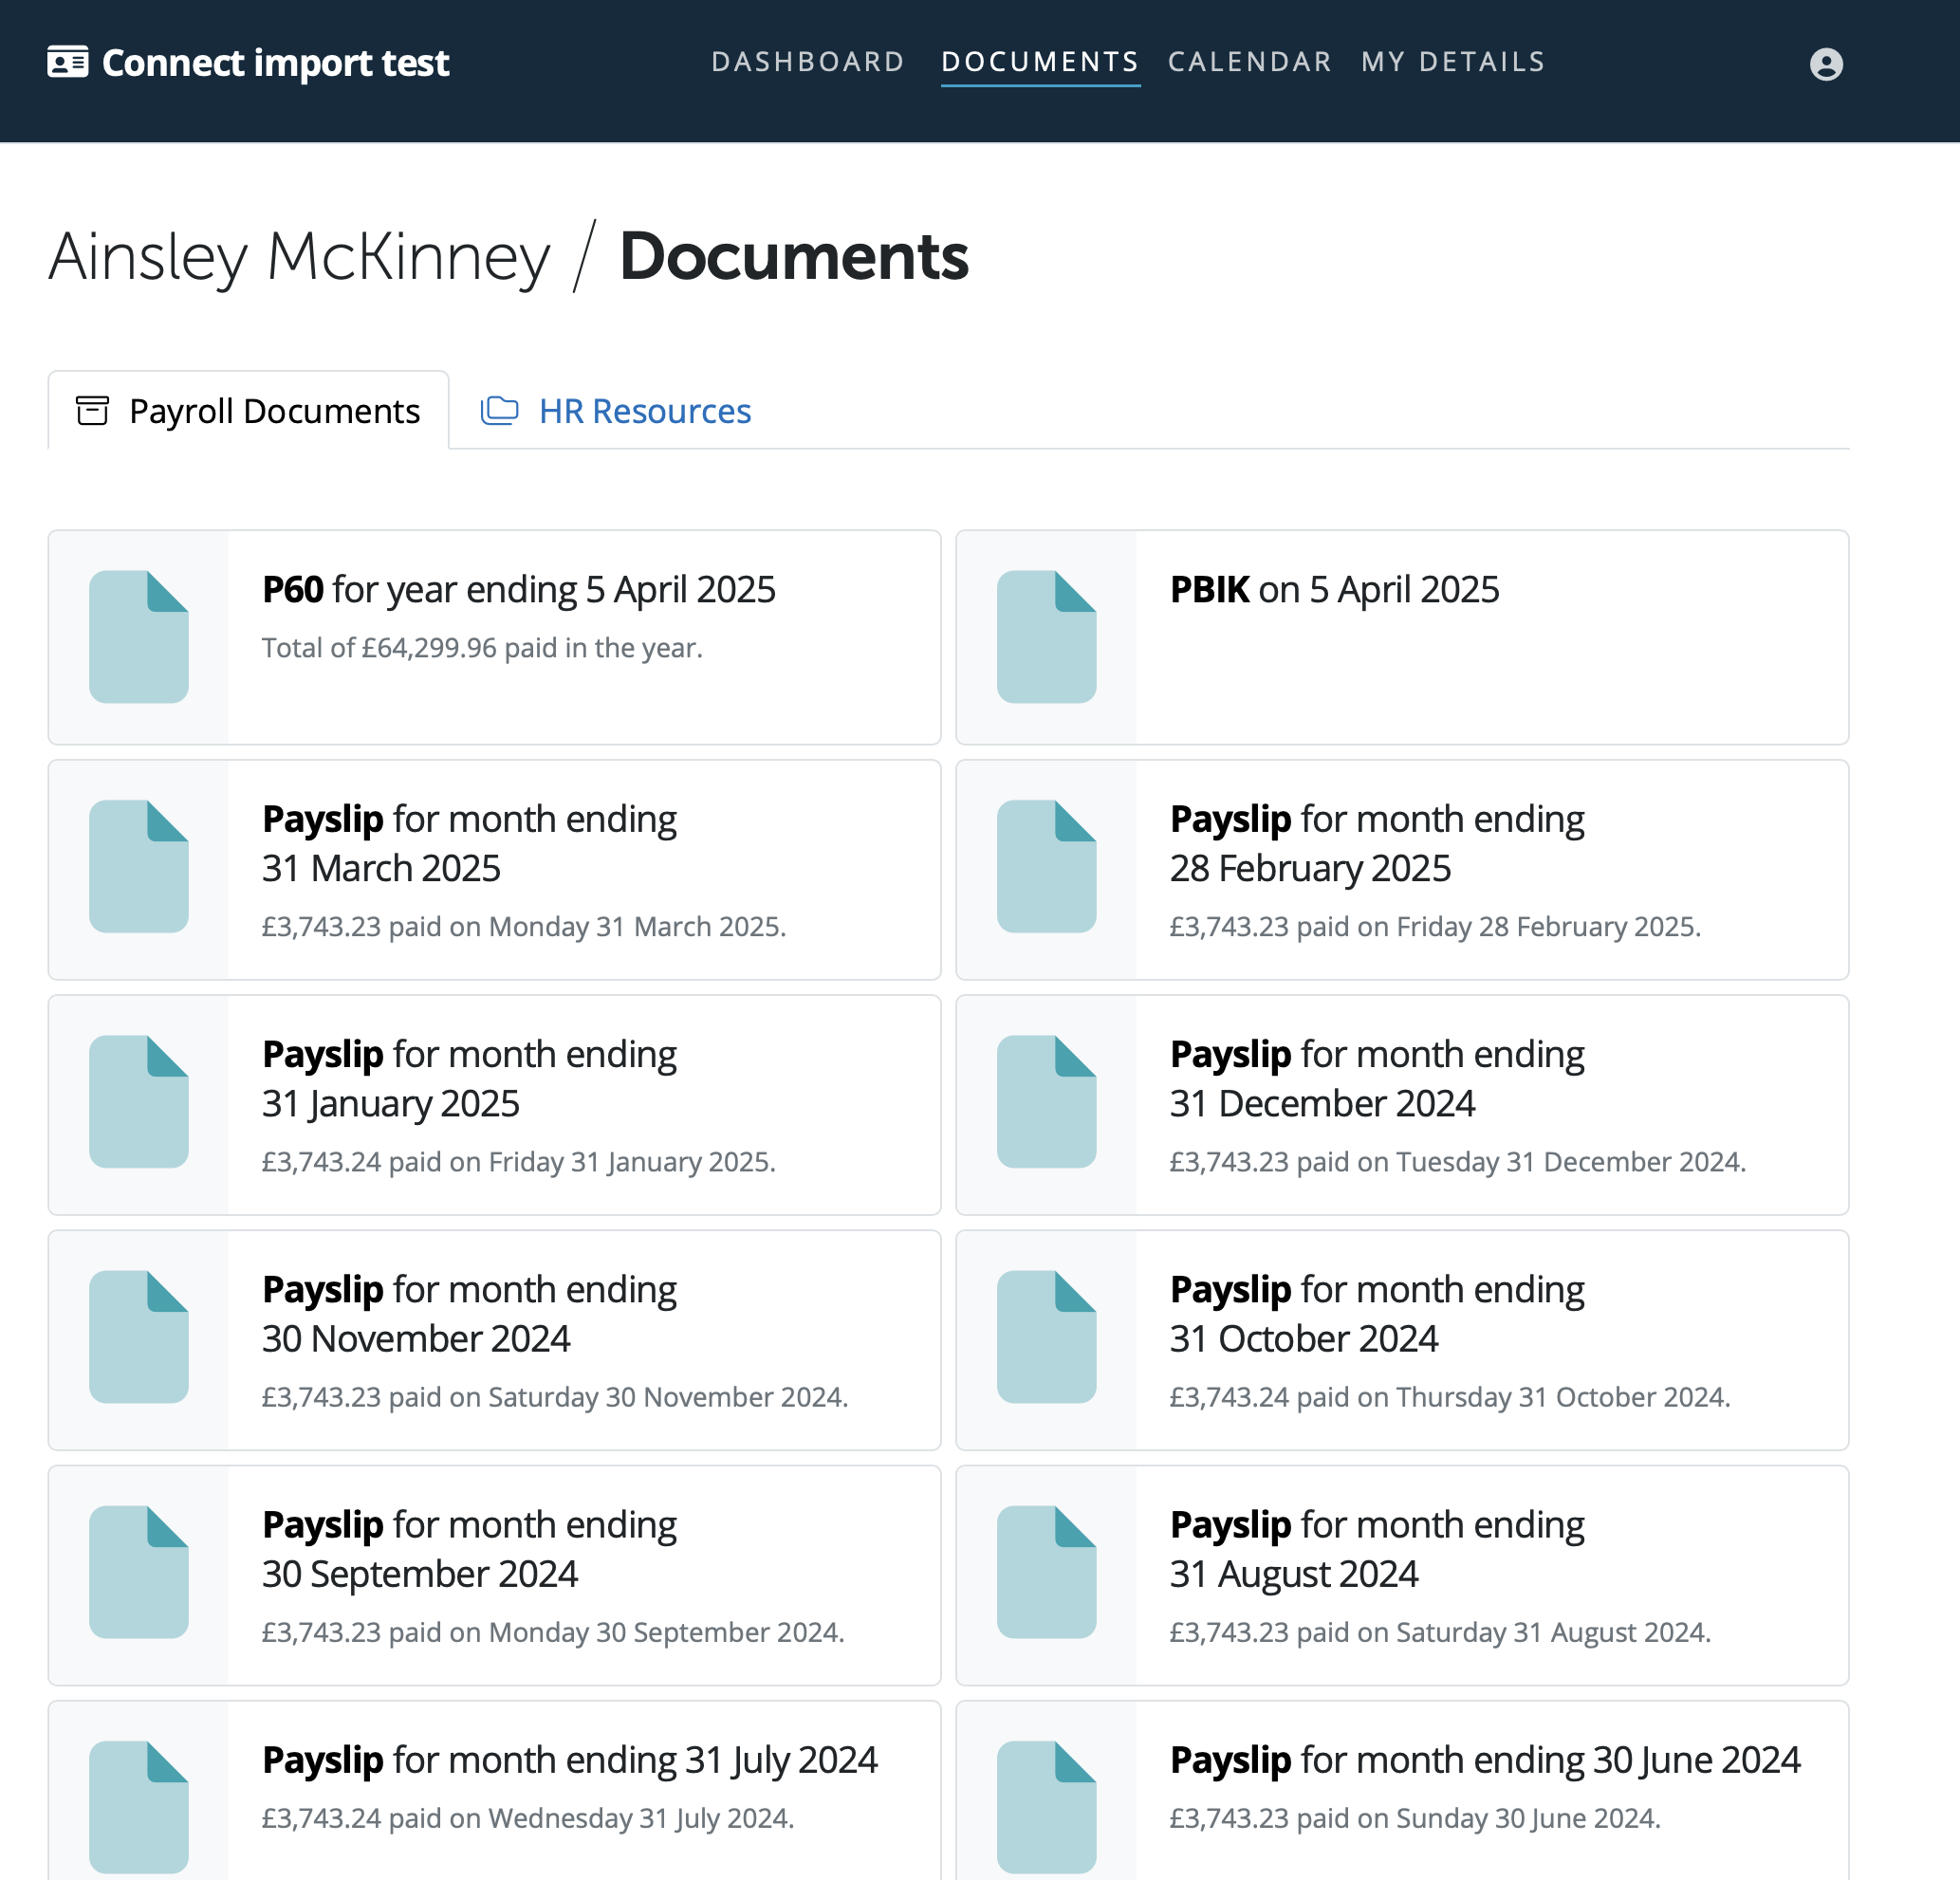Open the Dashboard navigation item
The image size is (1960, 1880).
pos(807,62)
